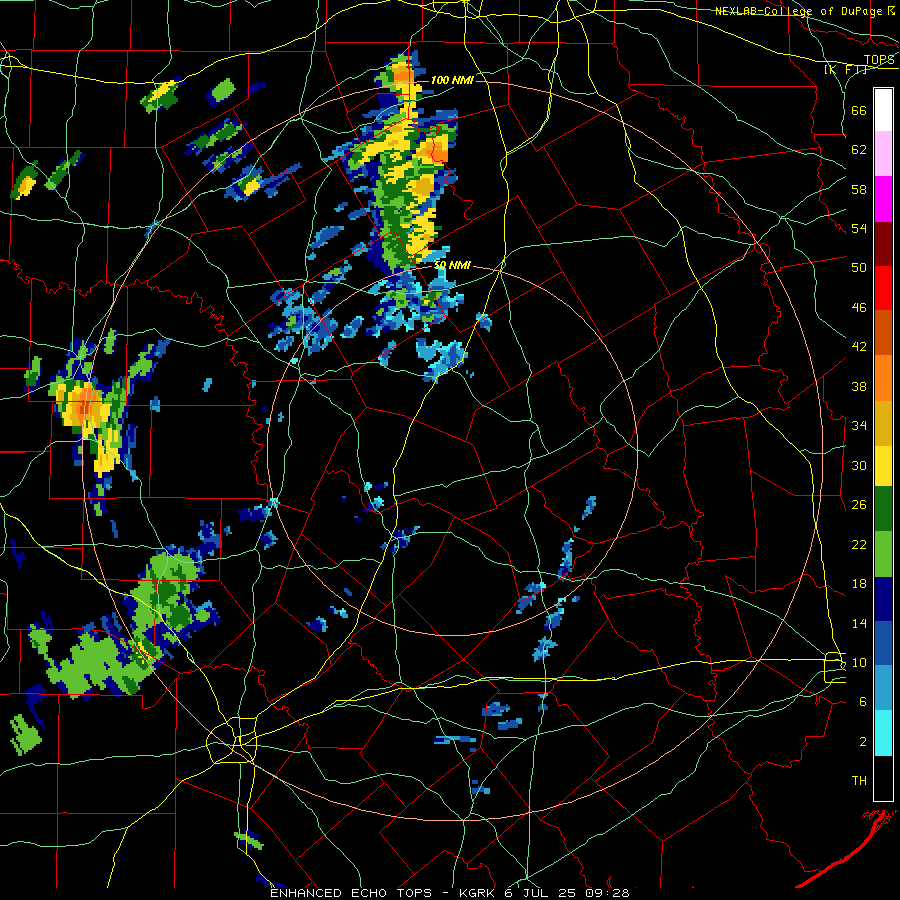This screenshot has height=900, width=900.
Task: Click the legend value 10
Action: [x=859, y=662]
